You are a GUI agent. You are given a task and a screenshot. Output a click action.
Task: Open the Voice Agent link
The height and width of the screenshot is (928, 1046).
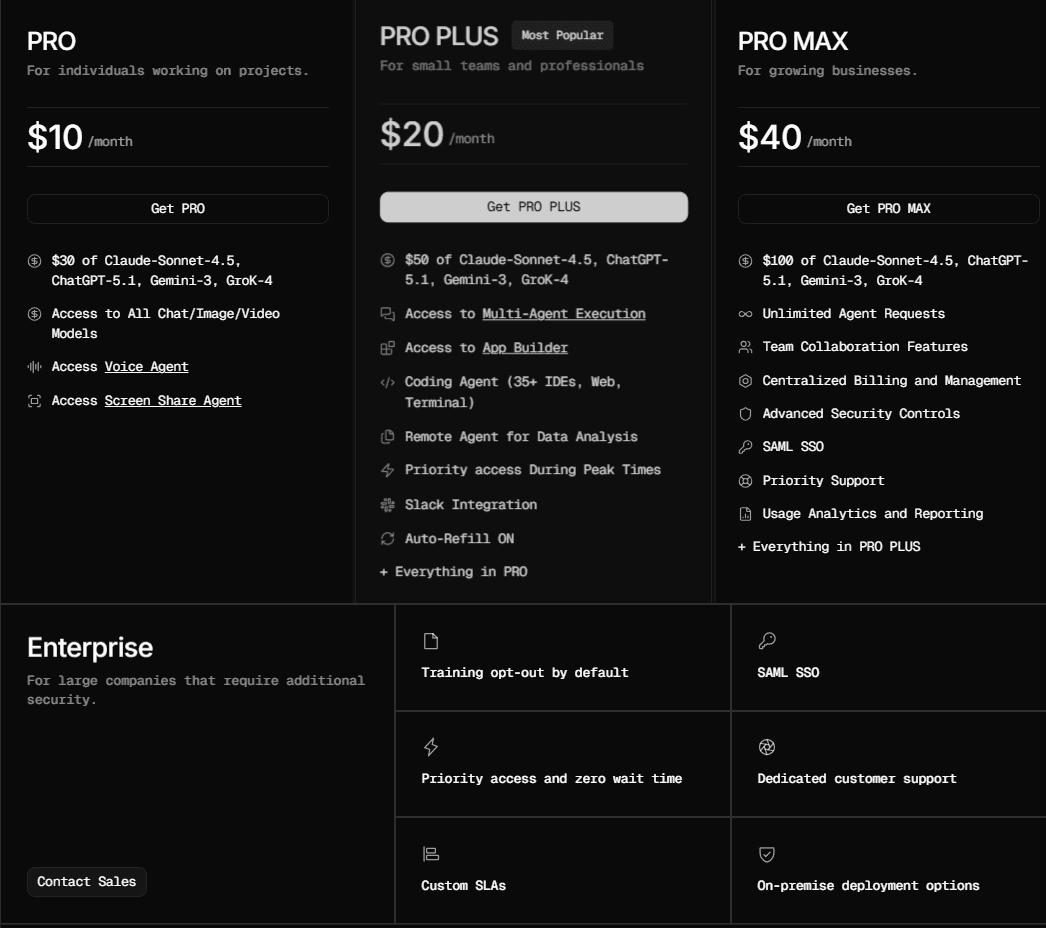(147, 366)
